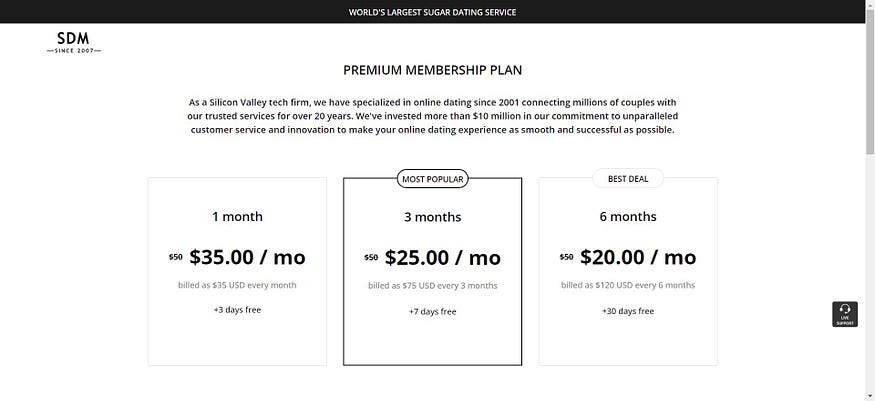Click the +7 days free text

[x=432, y=311]
